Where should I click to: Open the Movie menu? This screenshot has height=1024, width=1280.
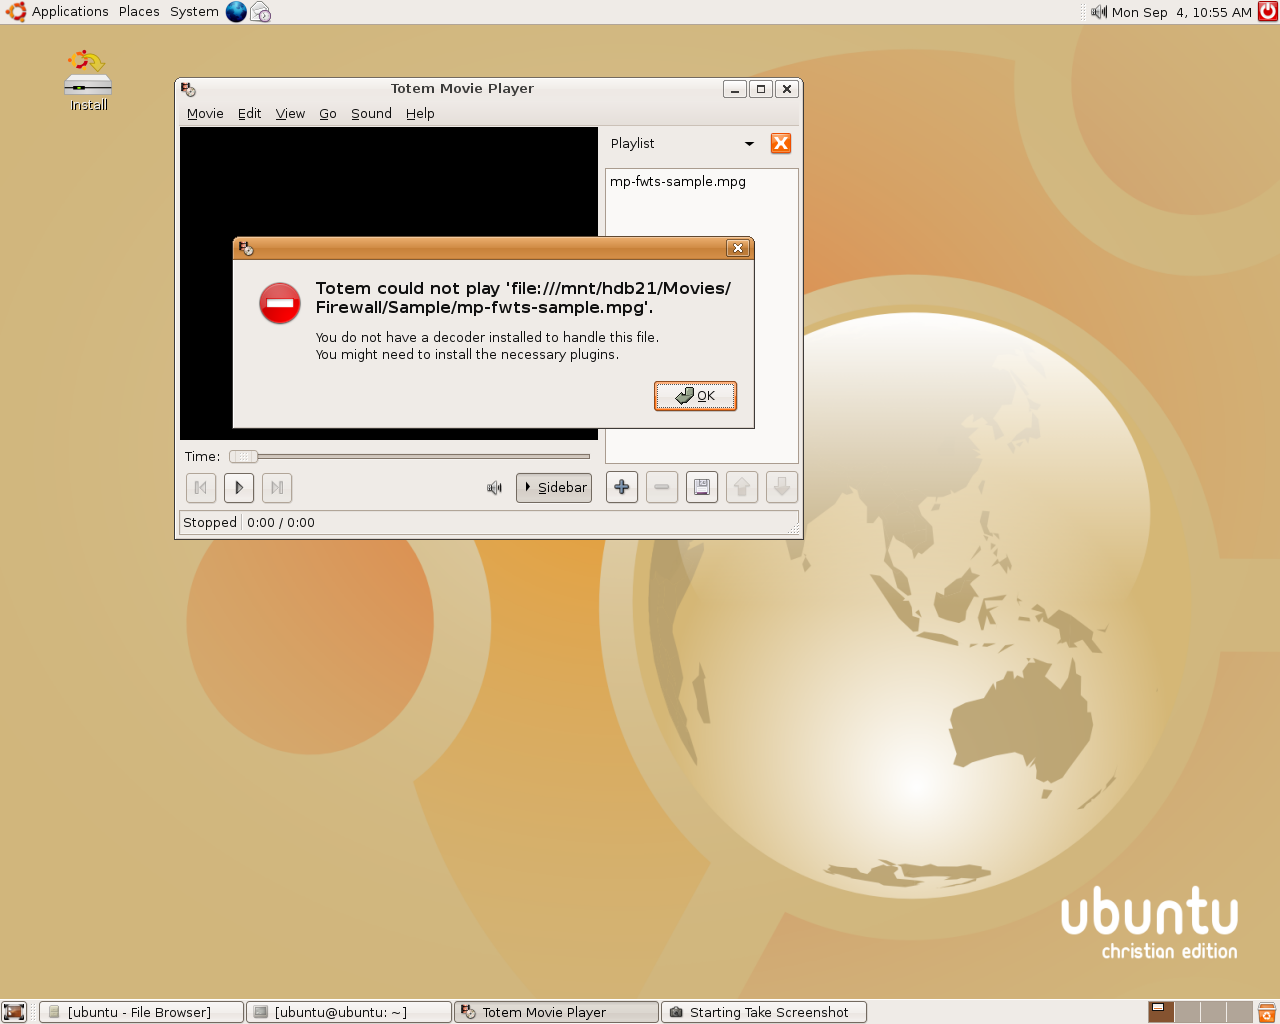click(205, 113)
